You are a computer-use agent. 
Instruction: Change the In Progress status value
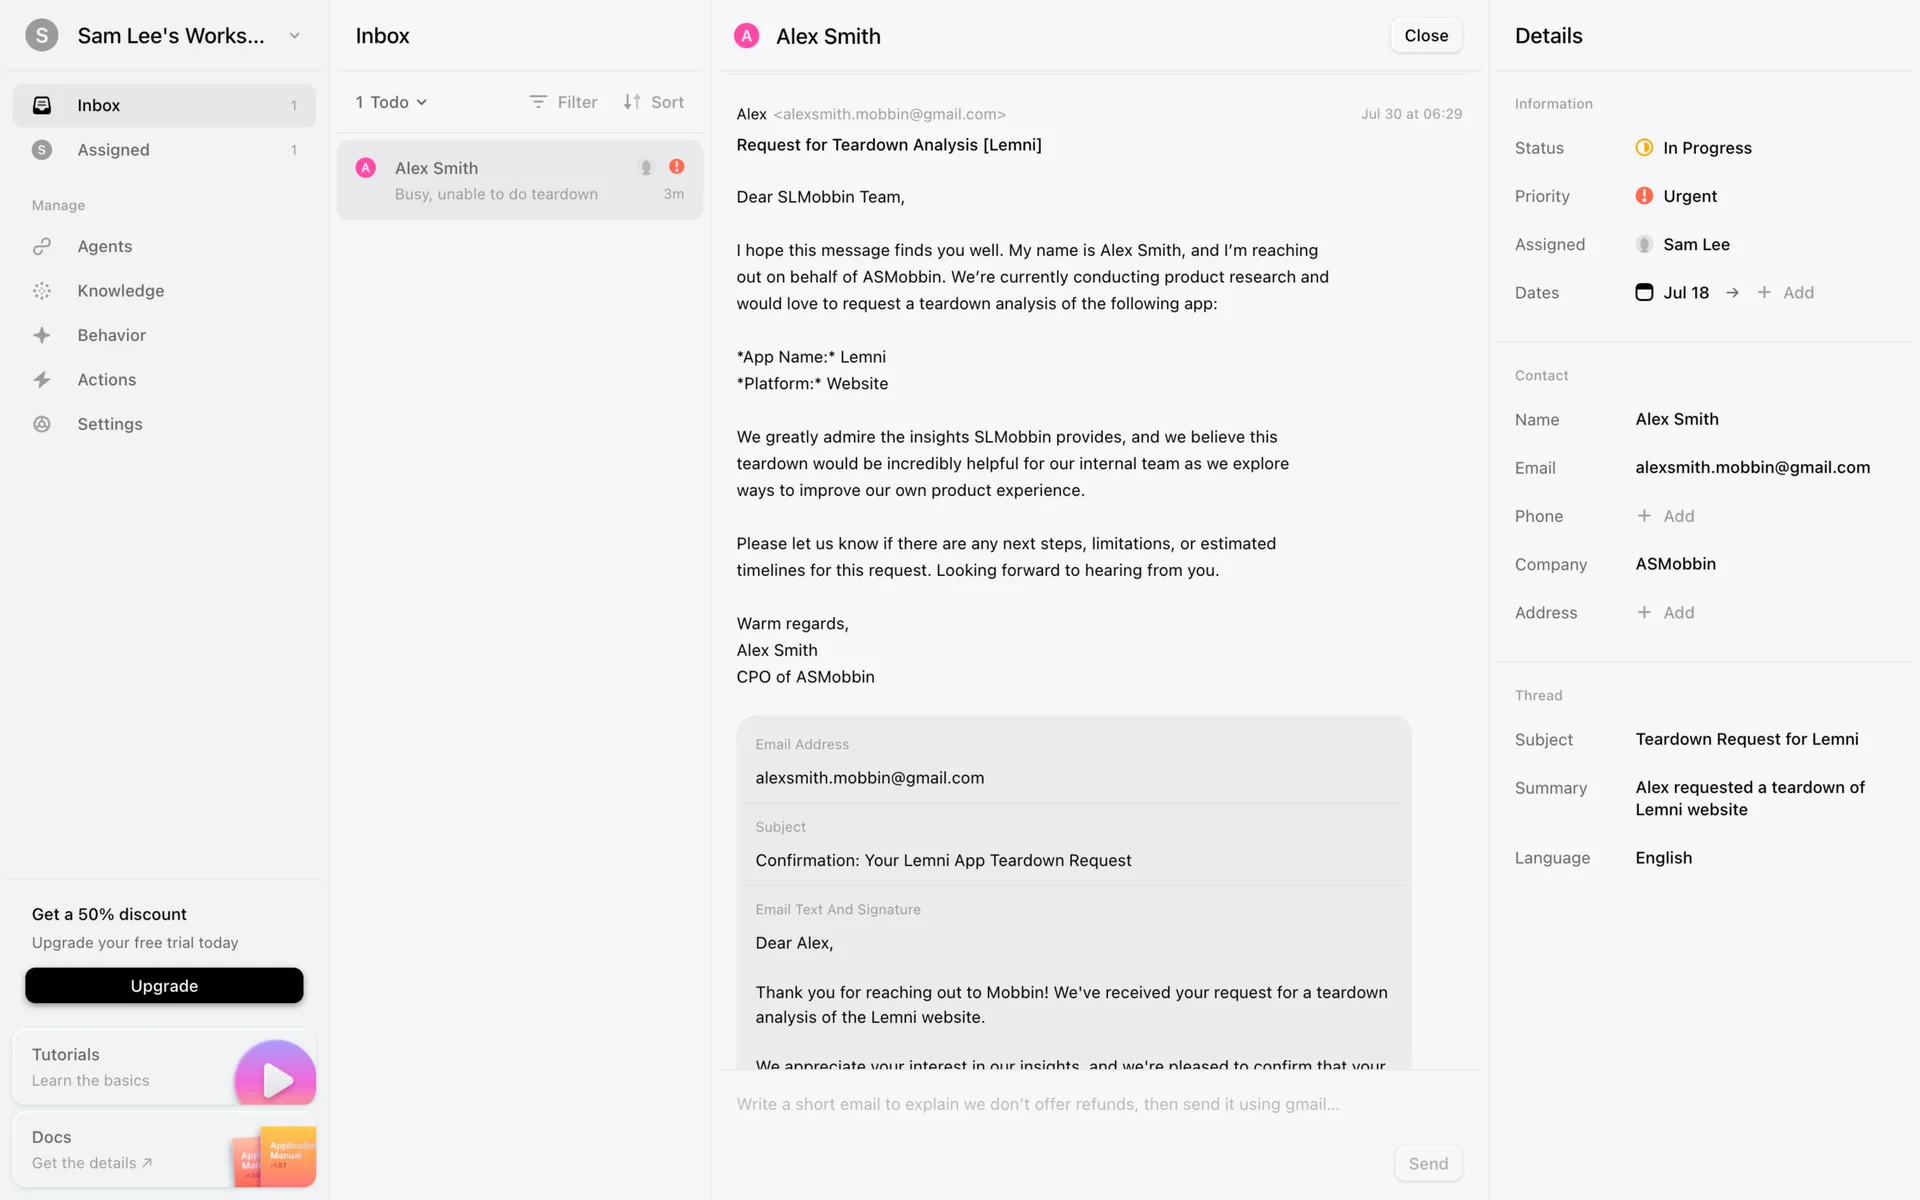coord(1706,148)
